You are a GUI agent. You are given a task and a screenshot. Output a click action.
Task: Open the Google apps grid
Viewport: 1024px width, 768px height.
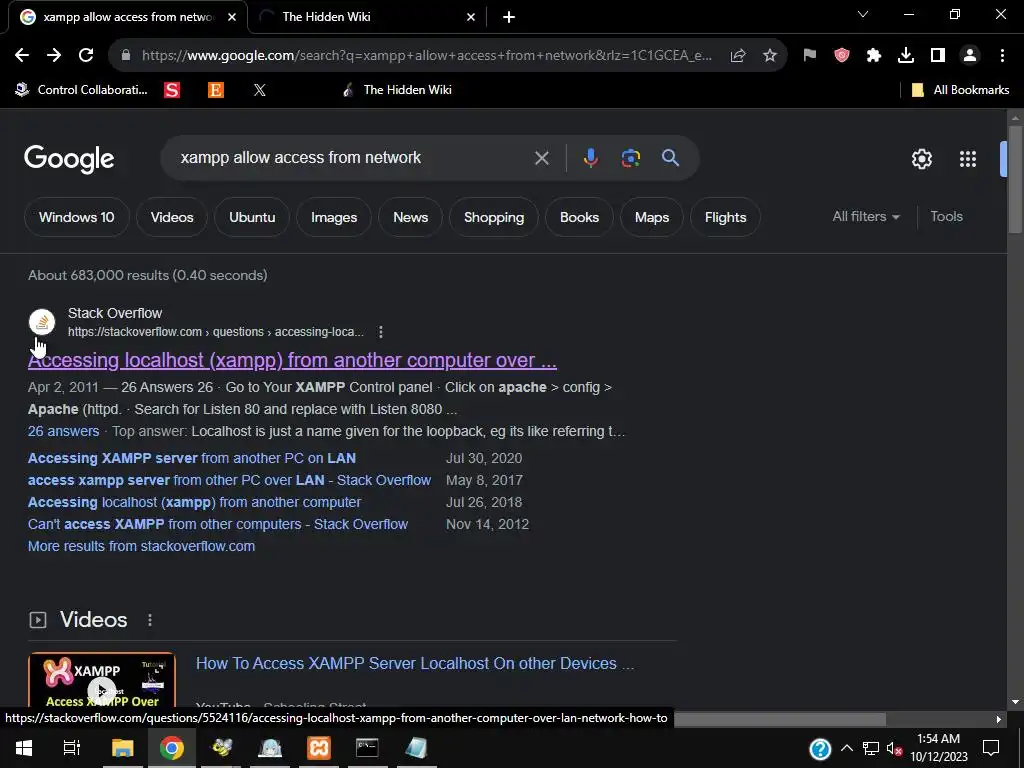point(968,159)
